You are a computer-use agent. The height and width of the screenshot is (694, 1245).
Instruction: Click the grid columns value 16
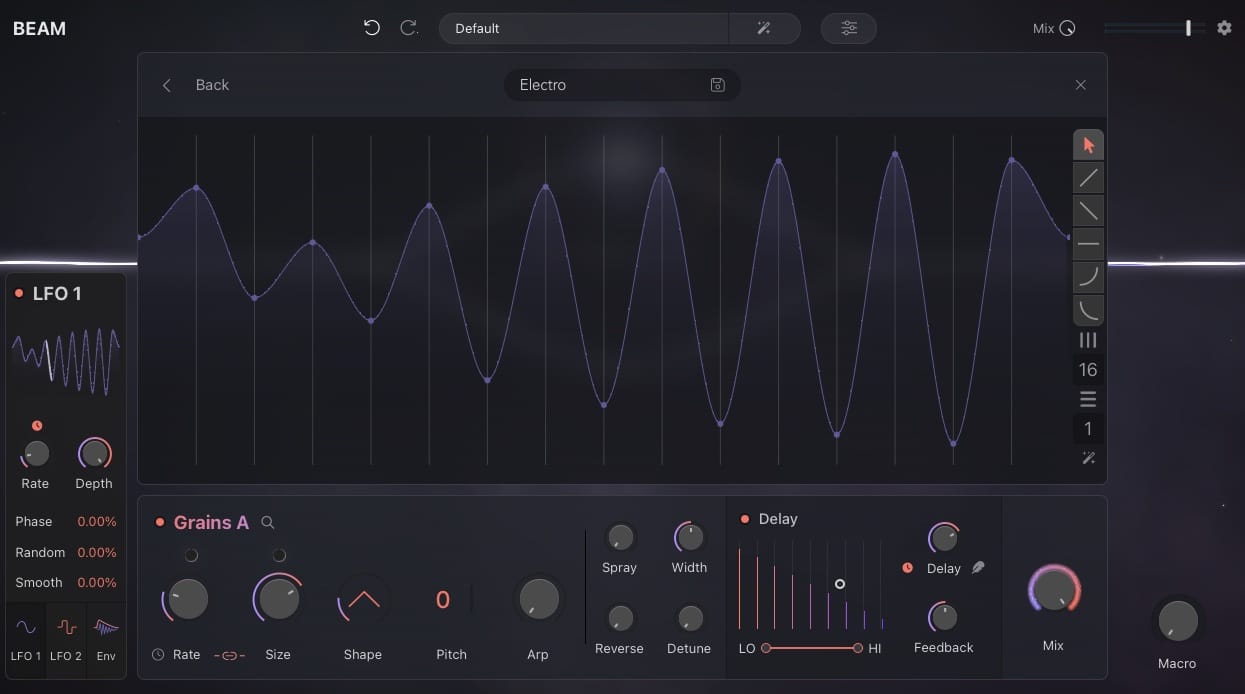point(1088,370)
